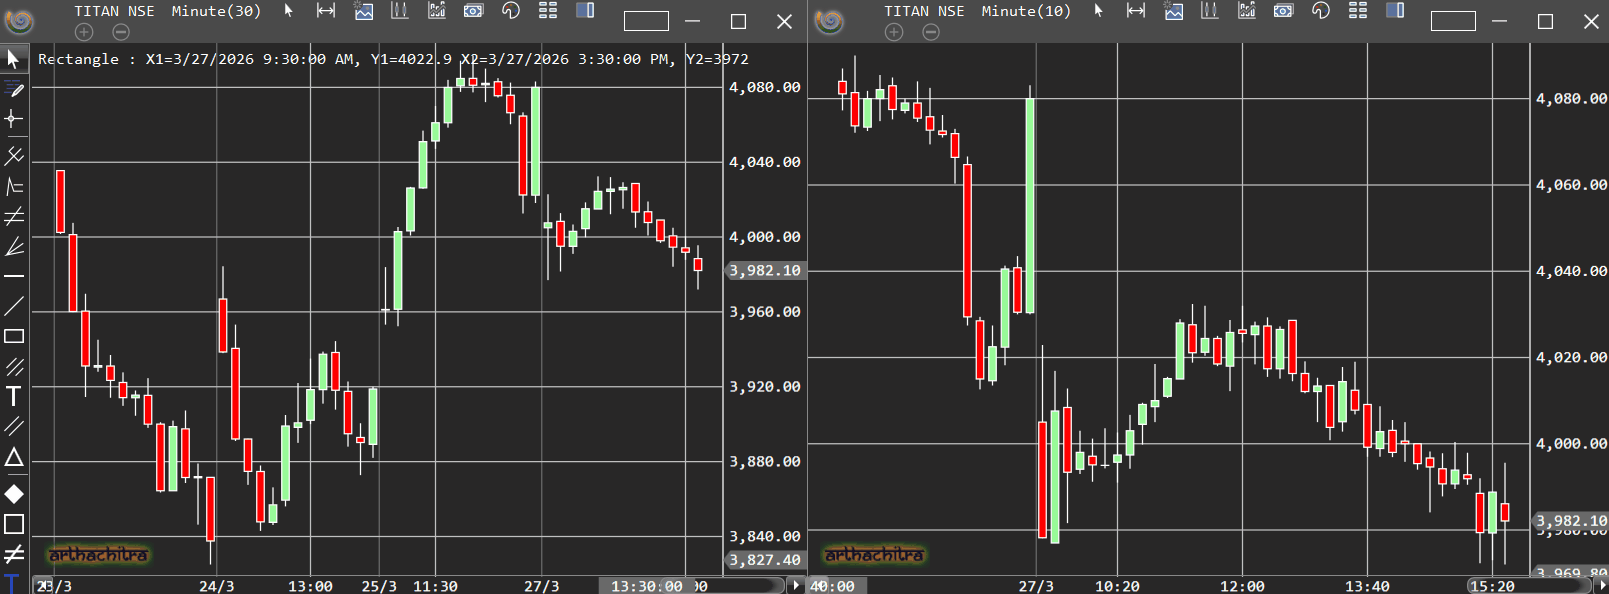Toggle the side panel icon in right chart
This screenshot has height=594, width=1609.
tap(1395, 11)
